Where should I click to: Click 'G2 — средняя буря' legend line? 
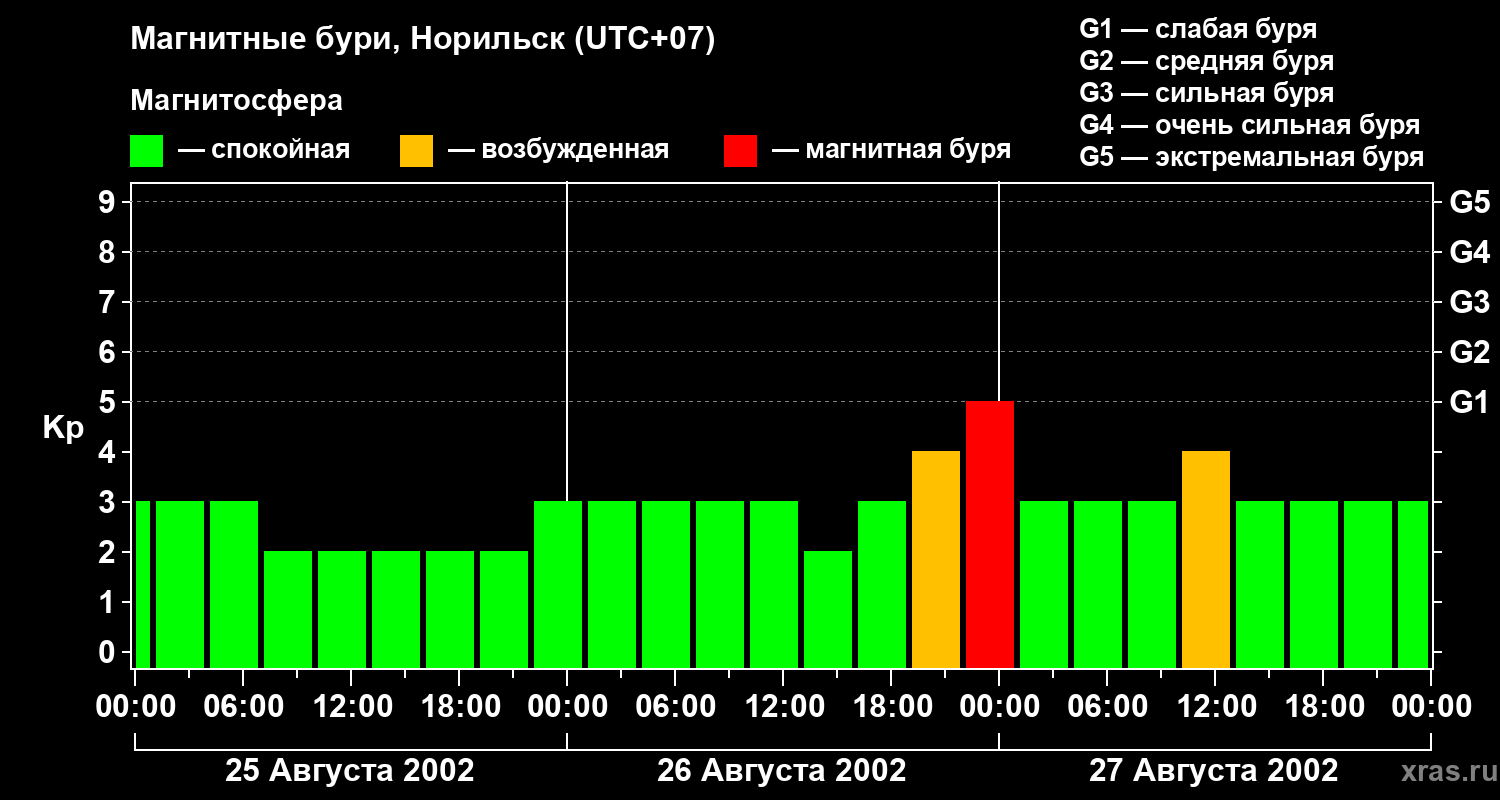[1206, 61]
